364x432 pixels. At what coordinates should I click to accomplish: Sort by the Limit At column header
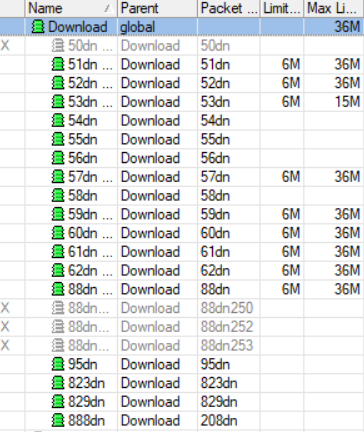point(282,8)
